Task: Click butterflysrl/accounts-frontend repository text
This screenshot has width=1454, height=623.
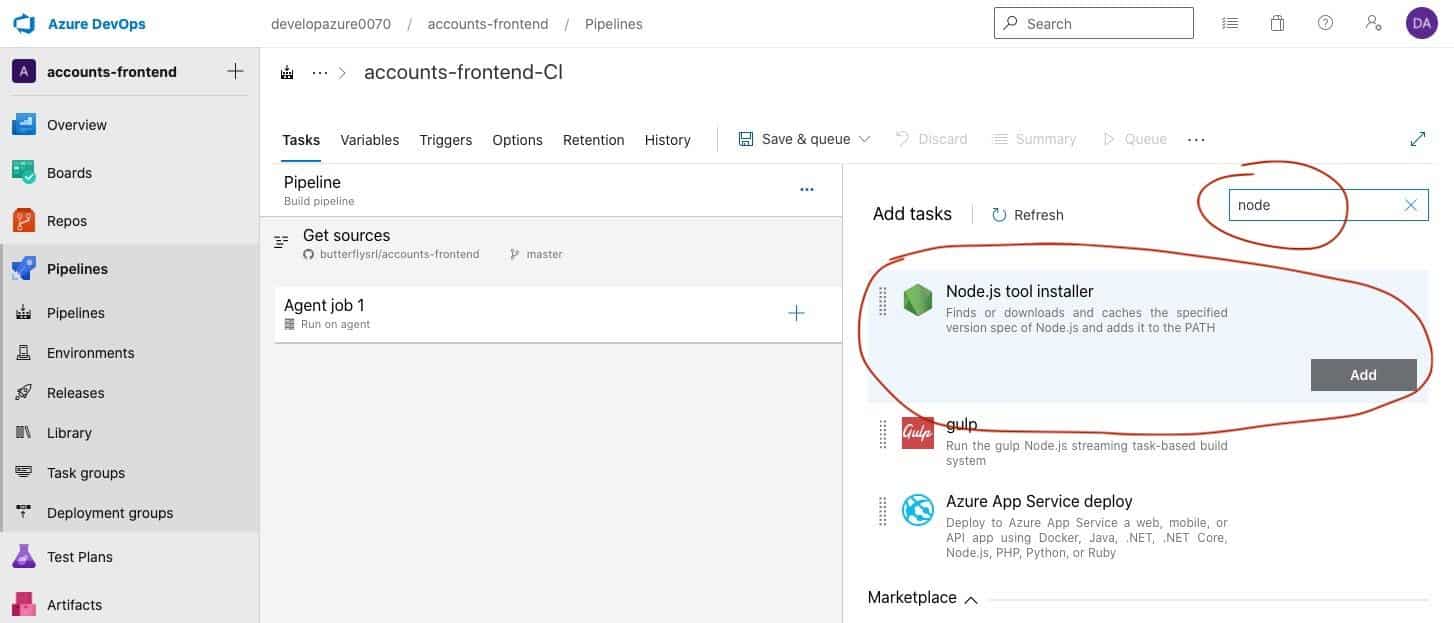Action: point(399,254)
